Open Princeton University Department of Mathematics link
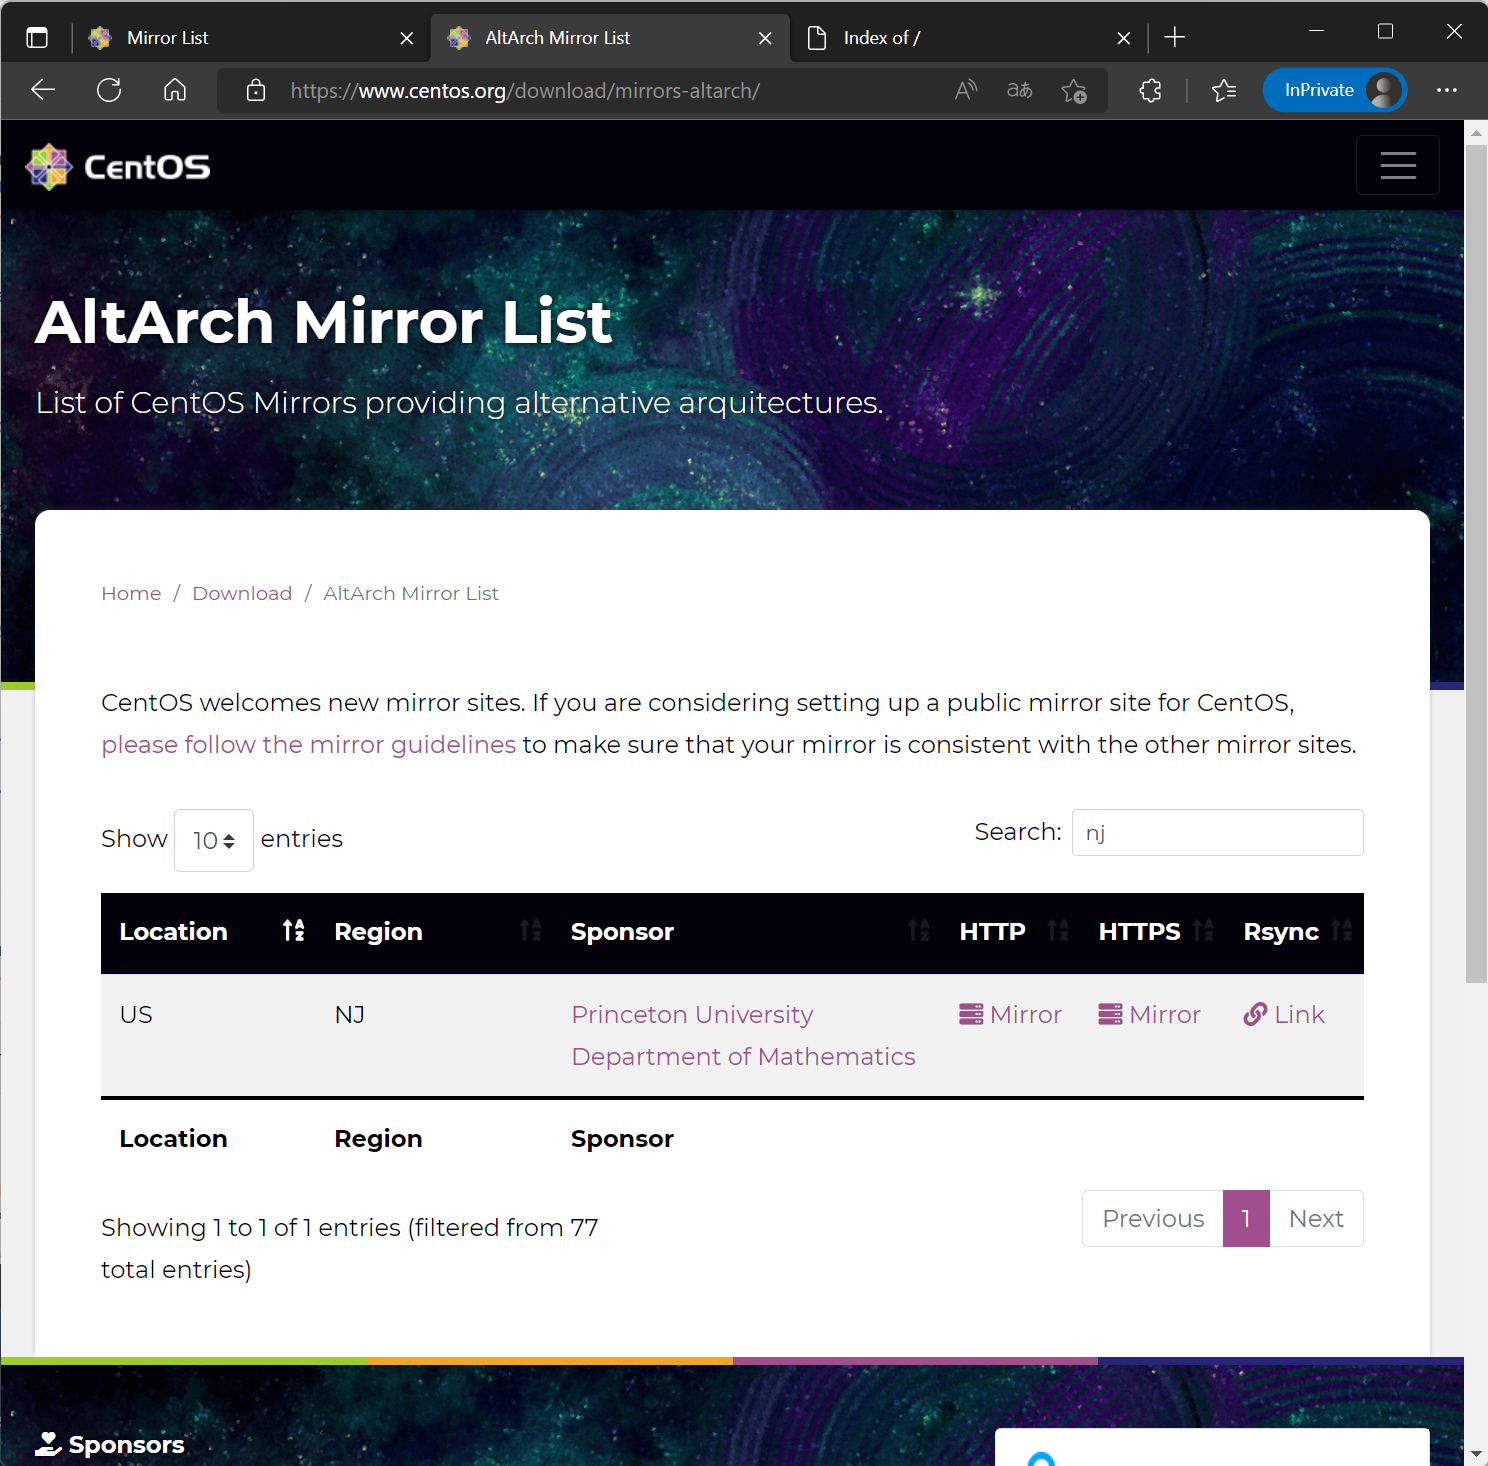 coord(743,1036)
